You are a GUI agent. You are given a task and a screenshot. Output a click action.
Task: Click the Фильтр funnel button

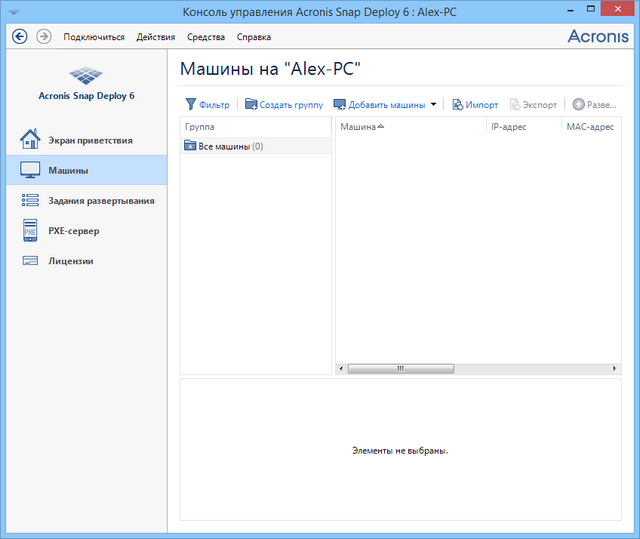[207, 104]
